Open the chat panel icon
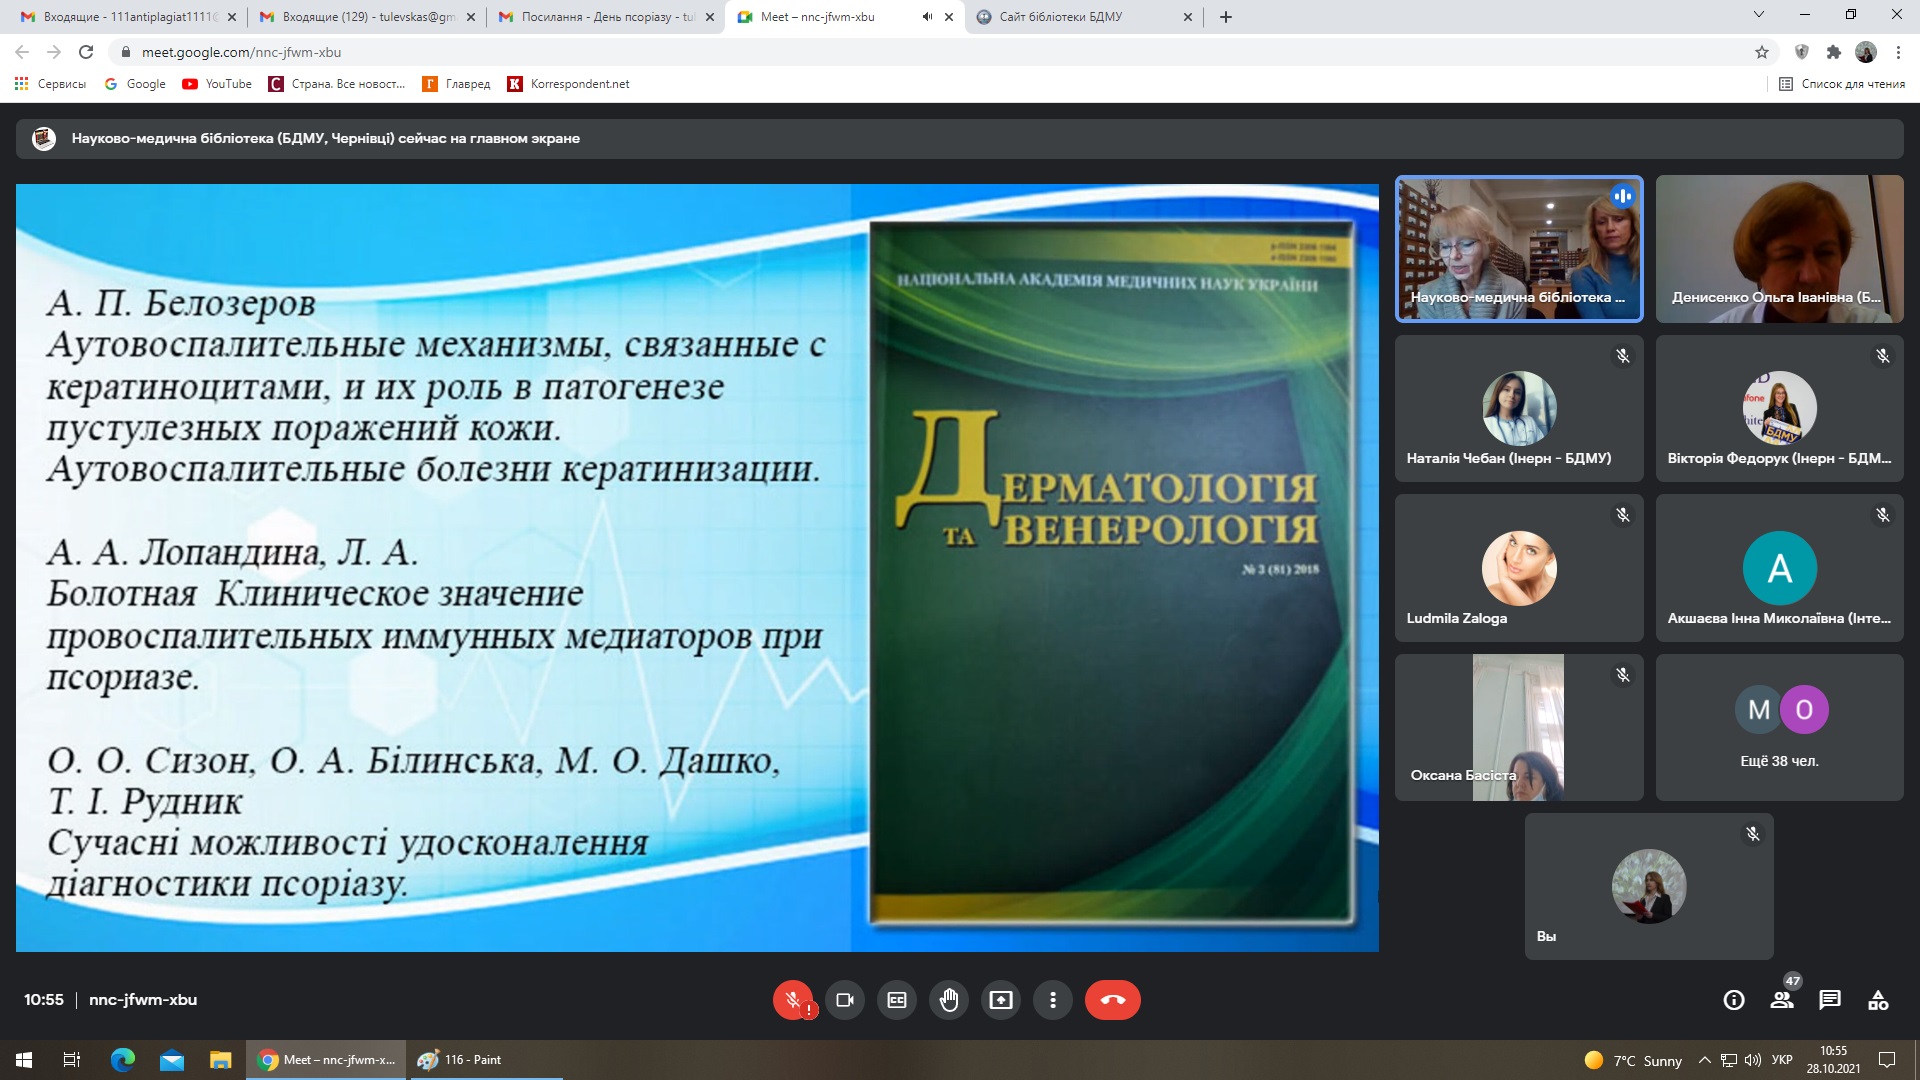 (x=1830, y=1000)
